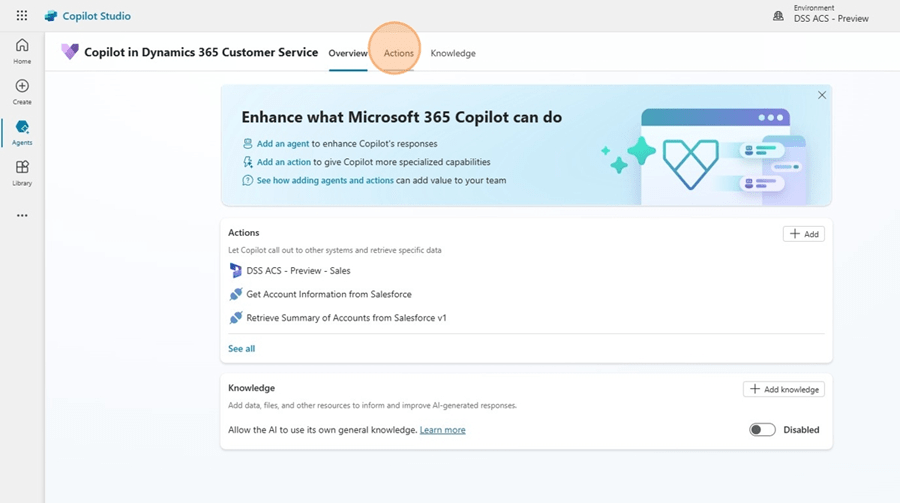Select Agents in the left sidebar
The height and width of the screenshot is (503, 900).
tap(22, 132)
